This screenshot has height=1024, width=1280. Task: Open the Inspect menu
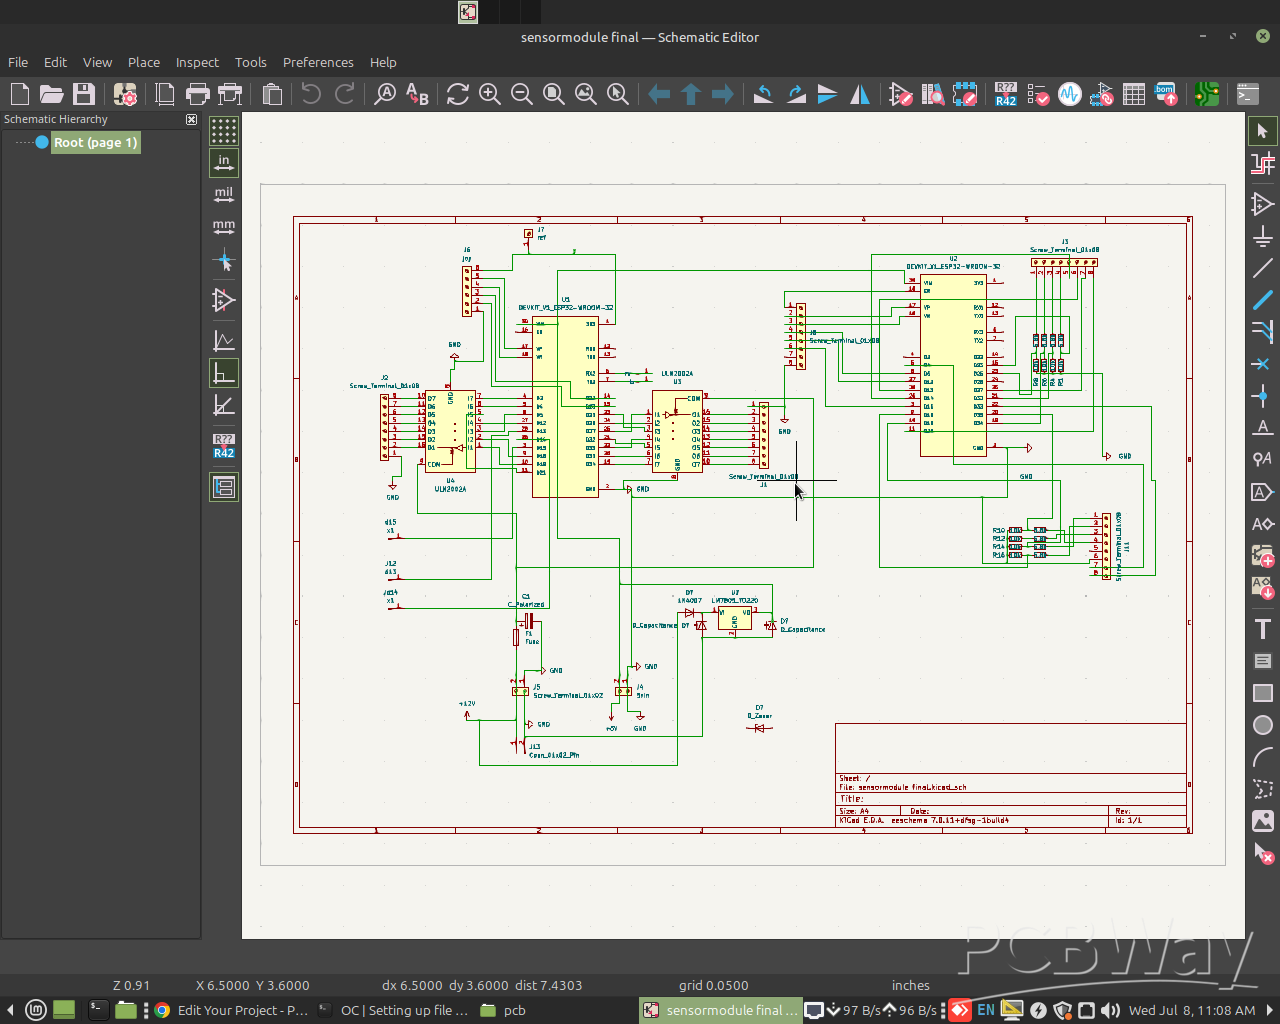(197, 62)
